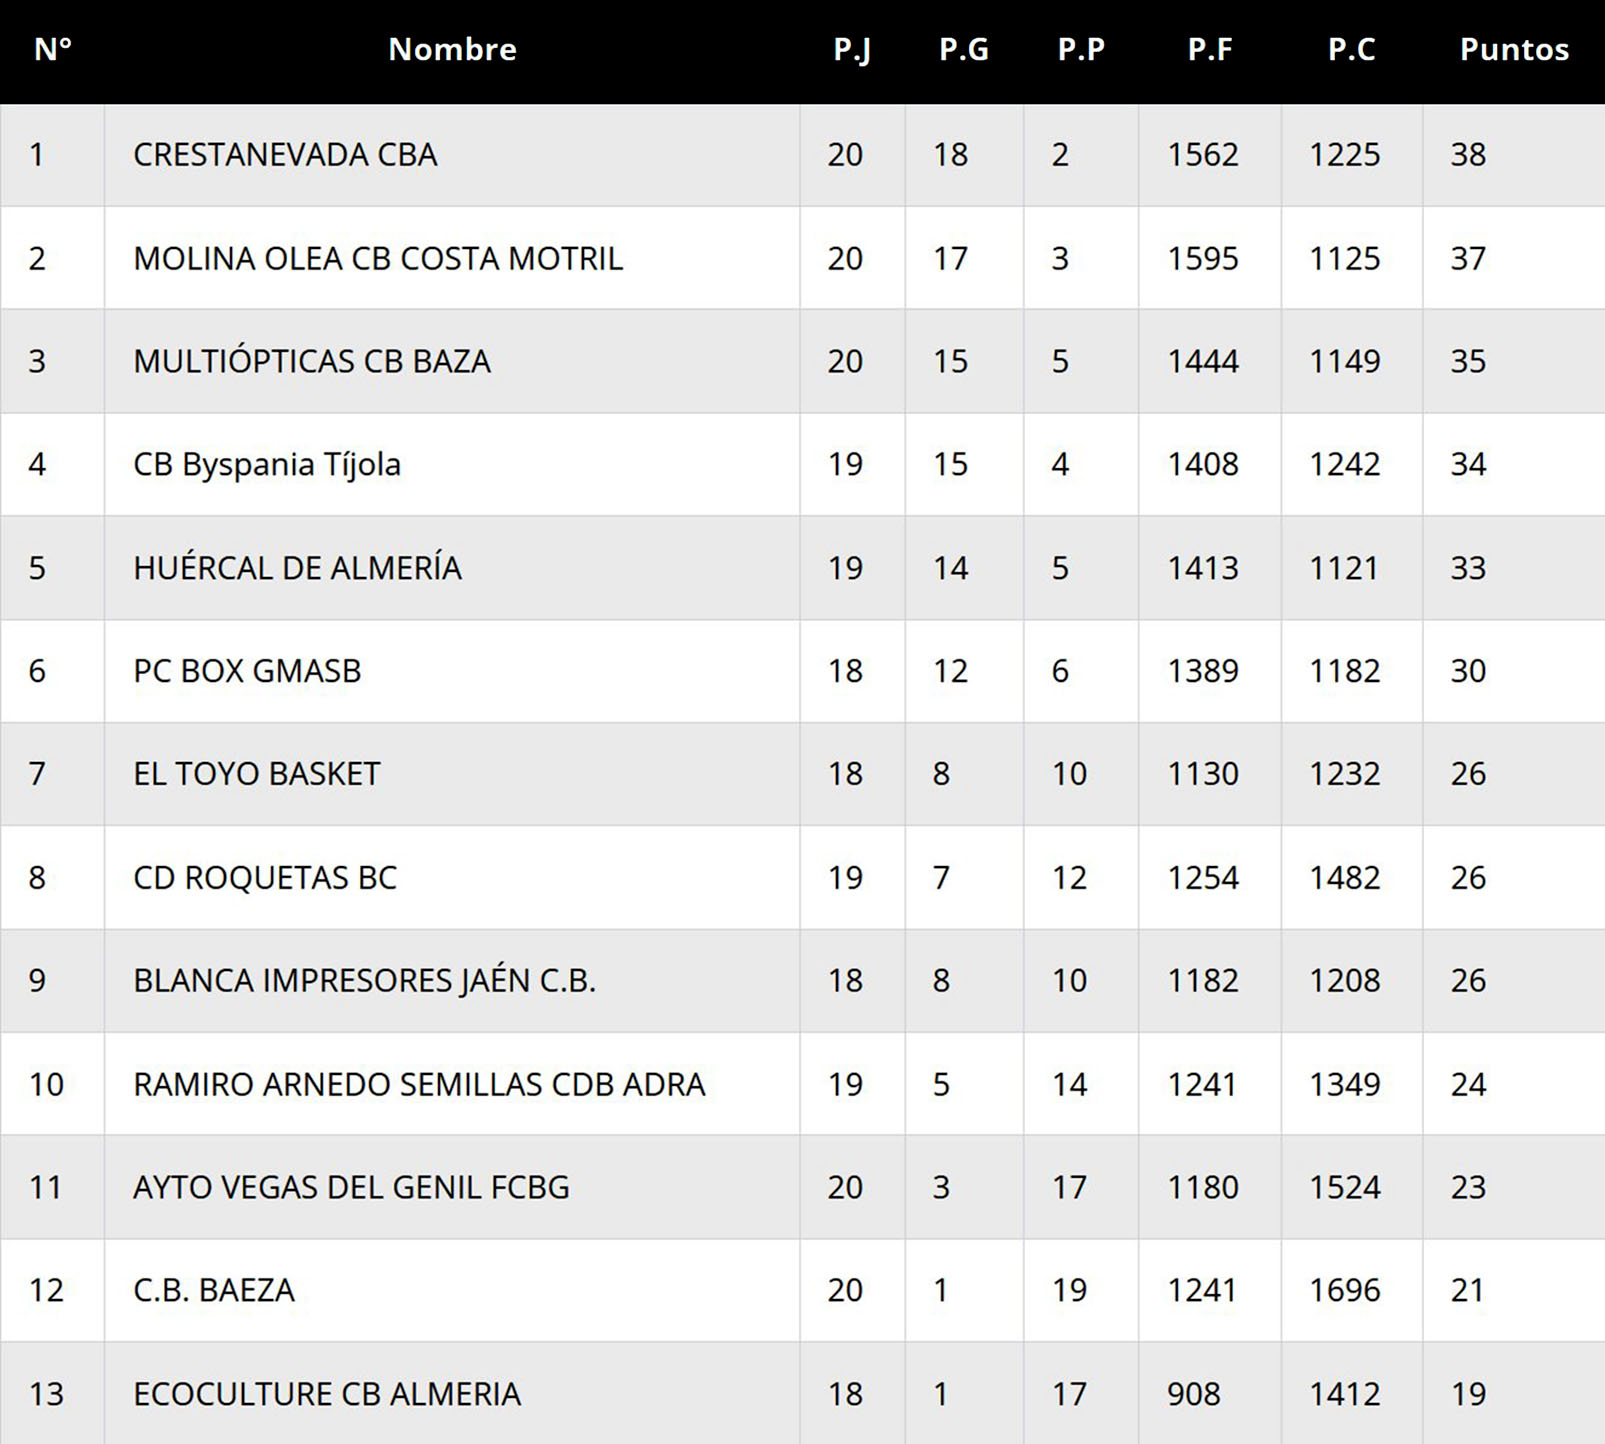1605x1444 pixels.
Task: Open CD ROQUETAS BC team entry
Action: [265, 878]
